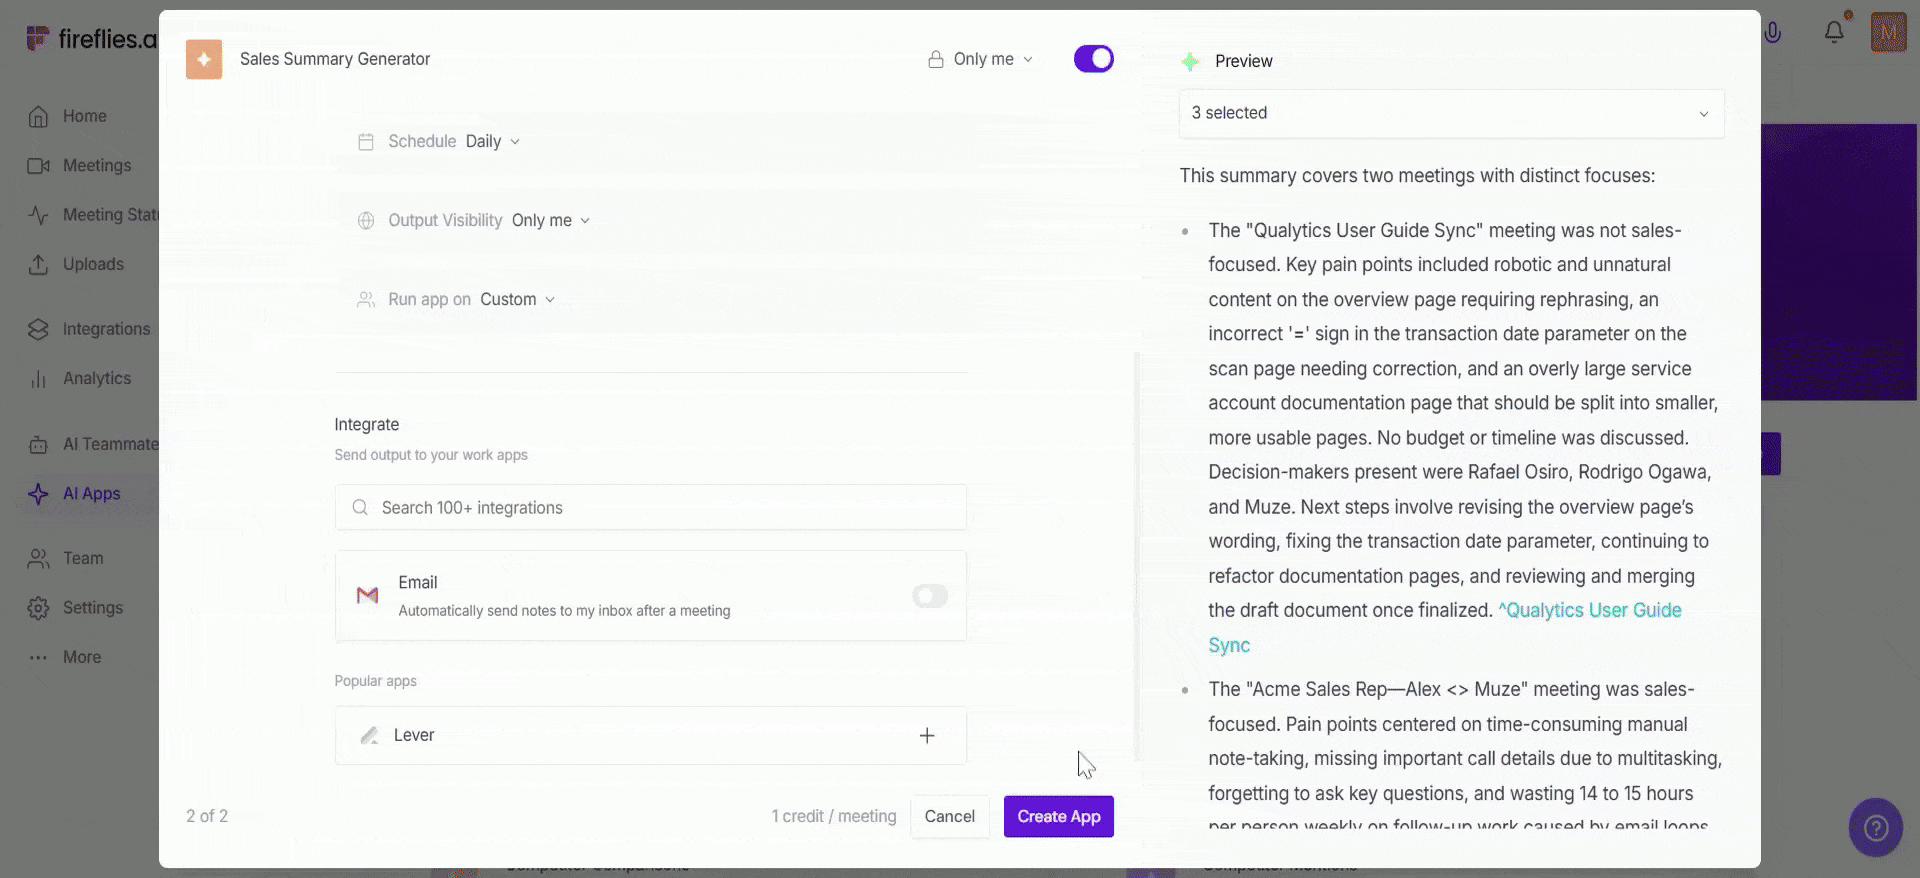Click the Lever popular app row
The width and height of the screenshot is (1920, 878).
tap(651, 736)
